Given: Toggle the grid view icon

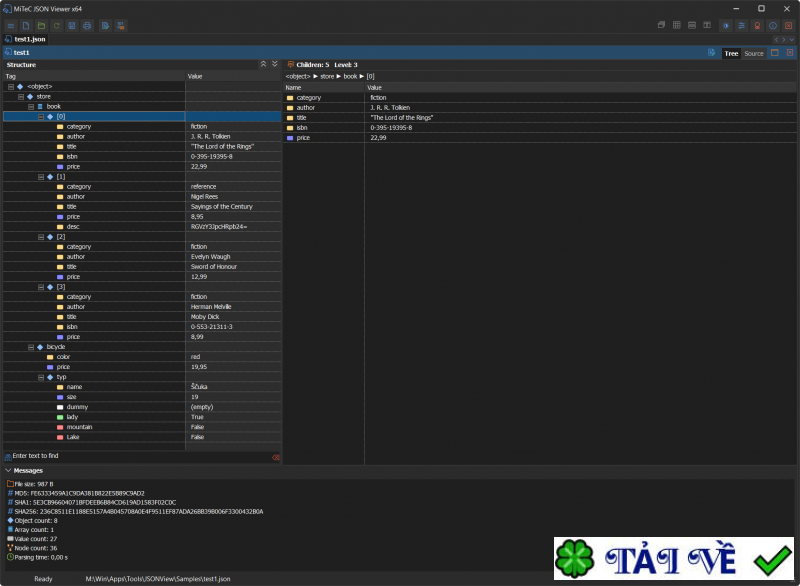Looking at the screenshot, I should (676, 25).
